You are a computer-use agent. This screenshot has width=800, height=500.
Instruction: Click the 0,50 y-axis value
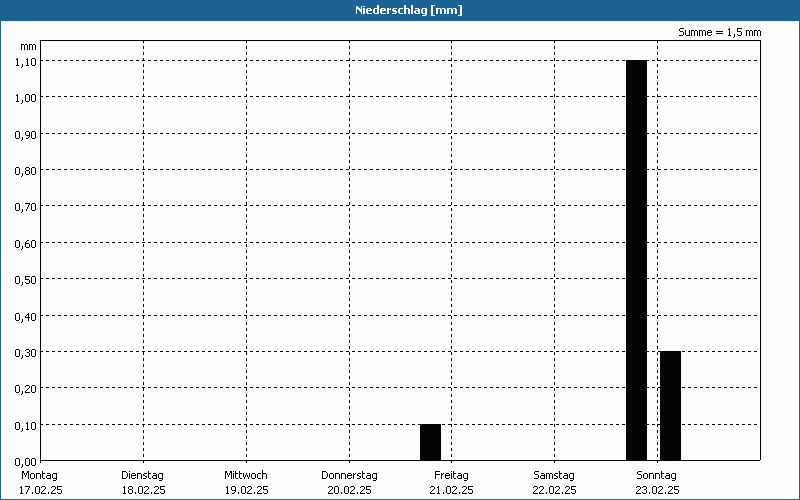coord(26,280)
